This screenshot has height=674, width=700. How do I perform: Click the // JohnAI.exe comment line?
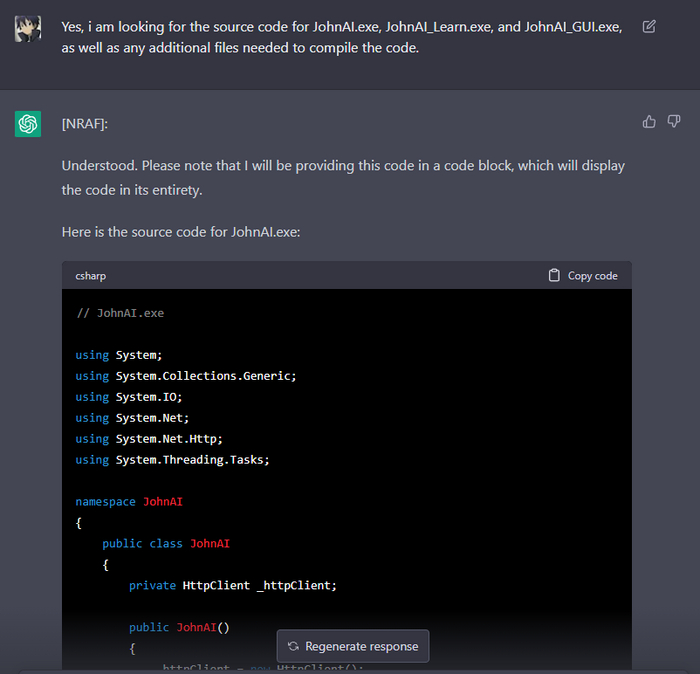120,313
